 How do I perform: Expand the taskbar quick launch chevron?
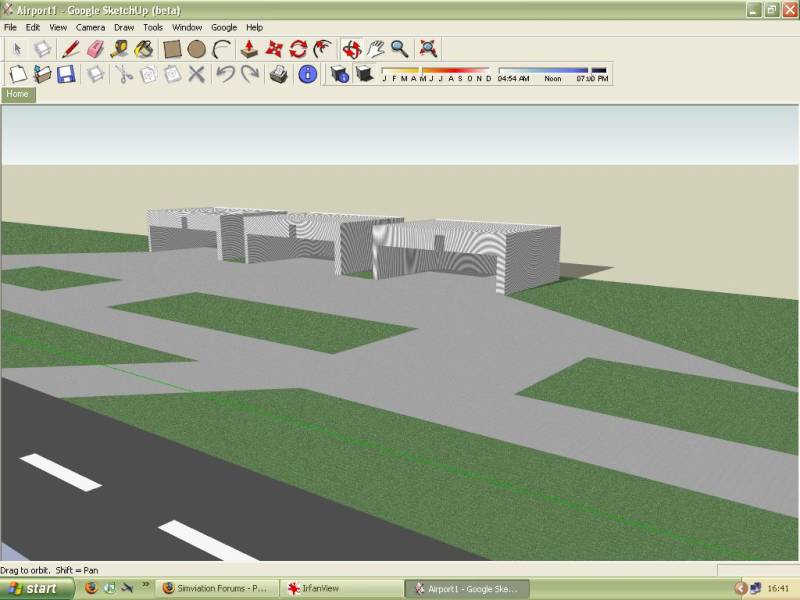pyautogui.click(x=146, y=586)
